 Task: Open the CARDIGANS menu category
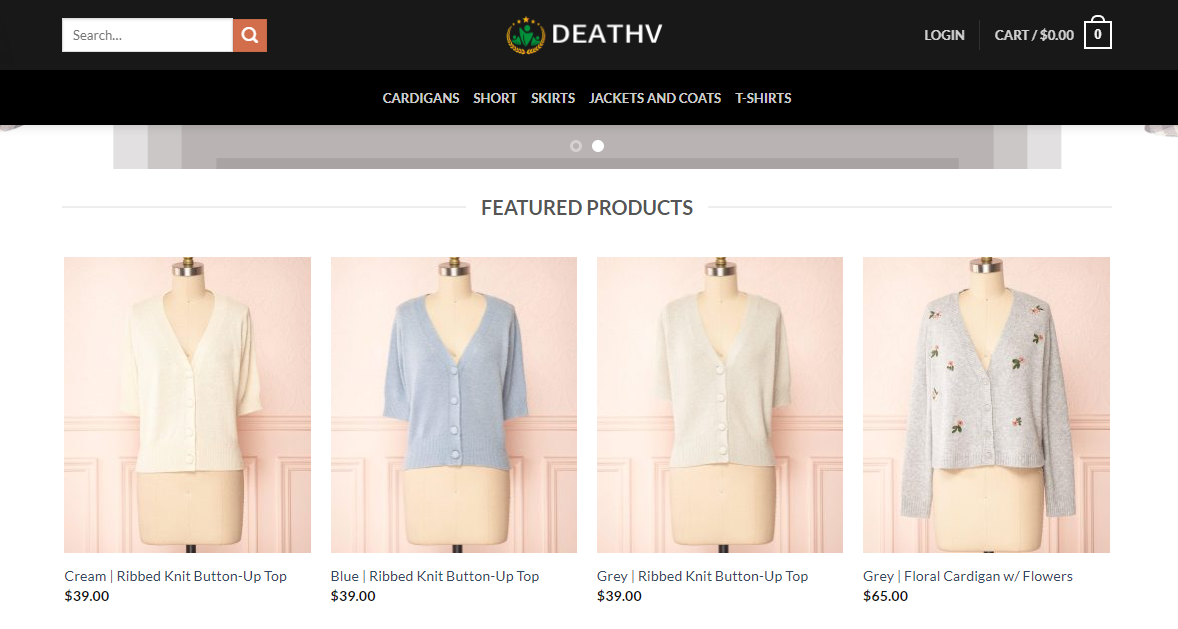(421, 98)
